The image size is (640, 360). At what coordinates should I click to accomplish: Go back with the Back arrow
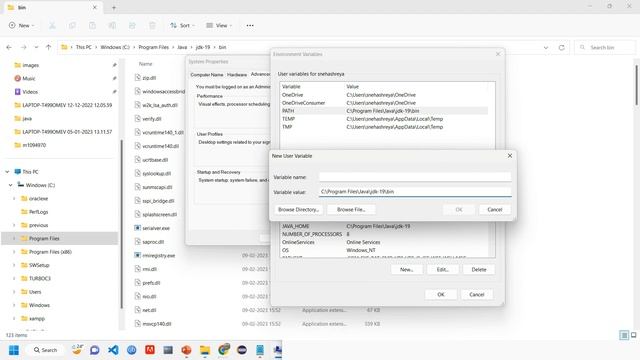point(9,47)
